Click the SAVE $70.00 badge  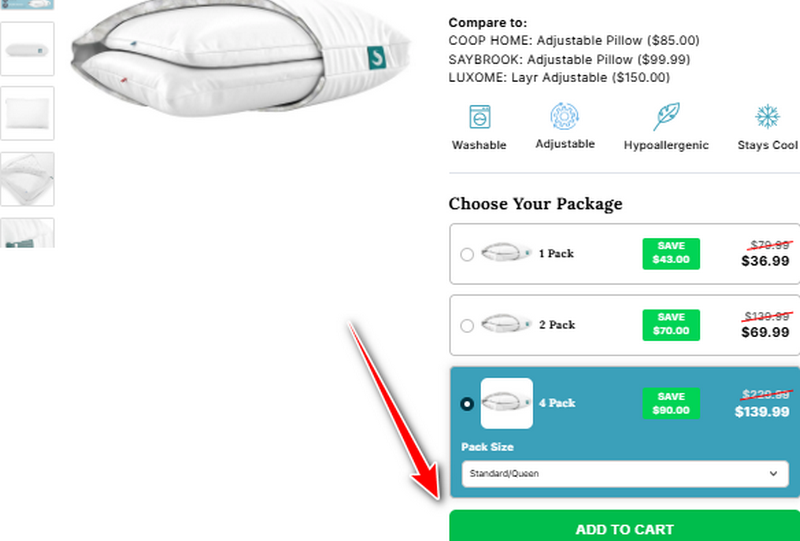click(671, 325)
